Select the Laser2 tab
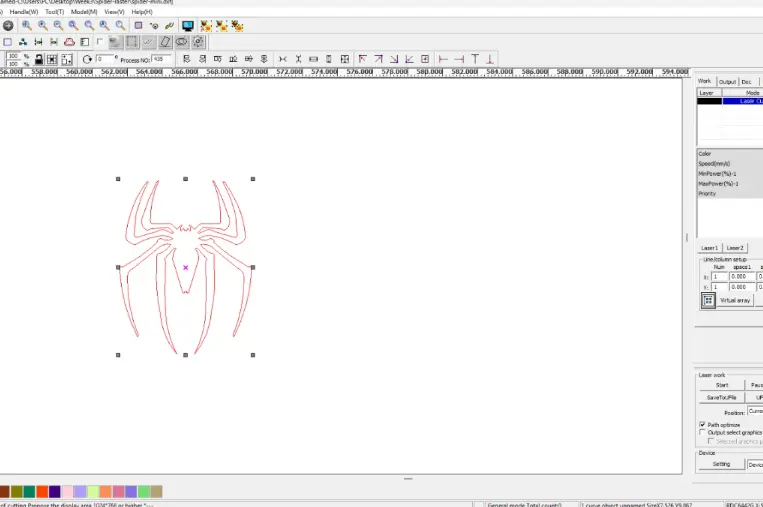 (735, 248)
